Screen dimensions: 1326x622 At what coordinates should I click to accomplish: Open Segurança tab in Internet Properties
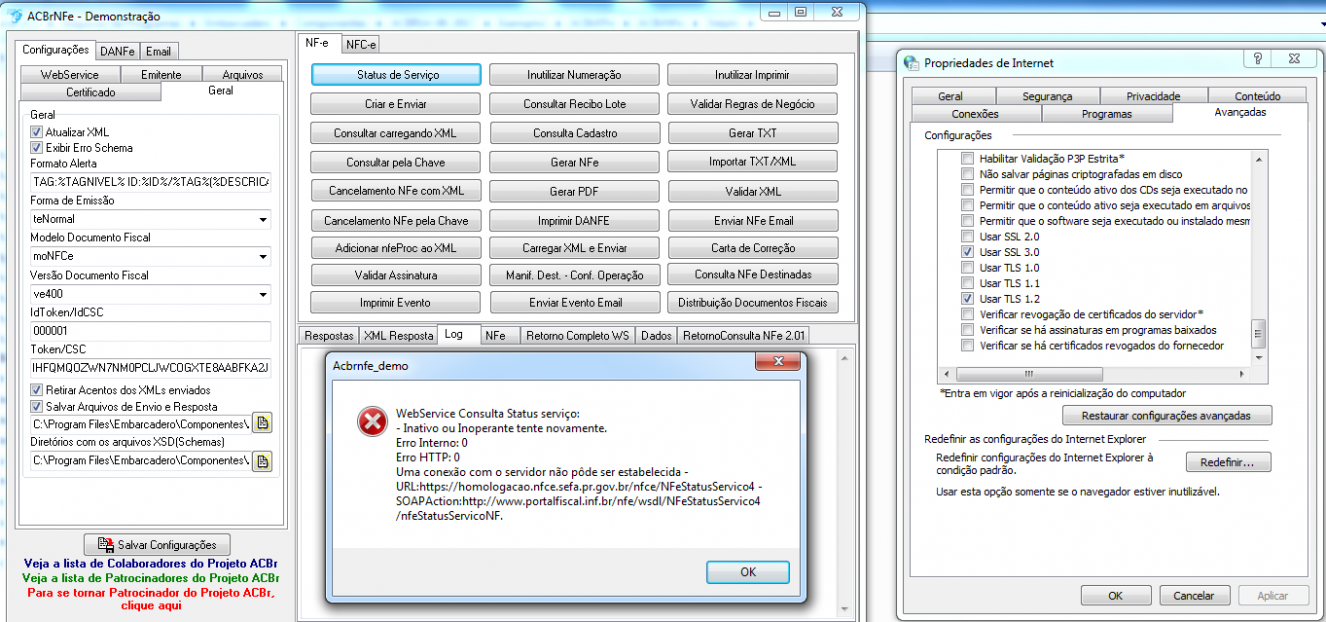(x=1047, y=96)
